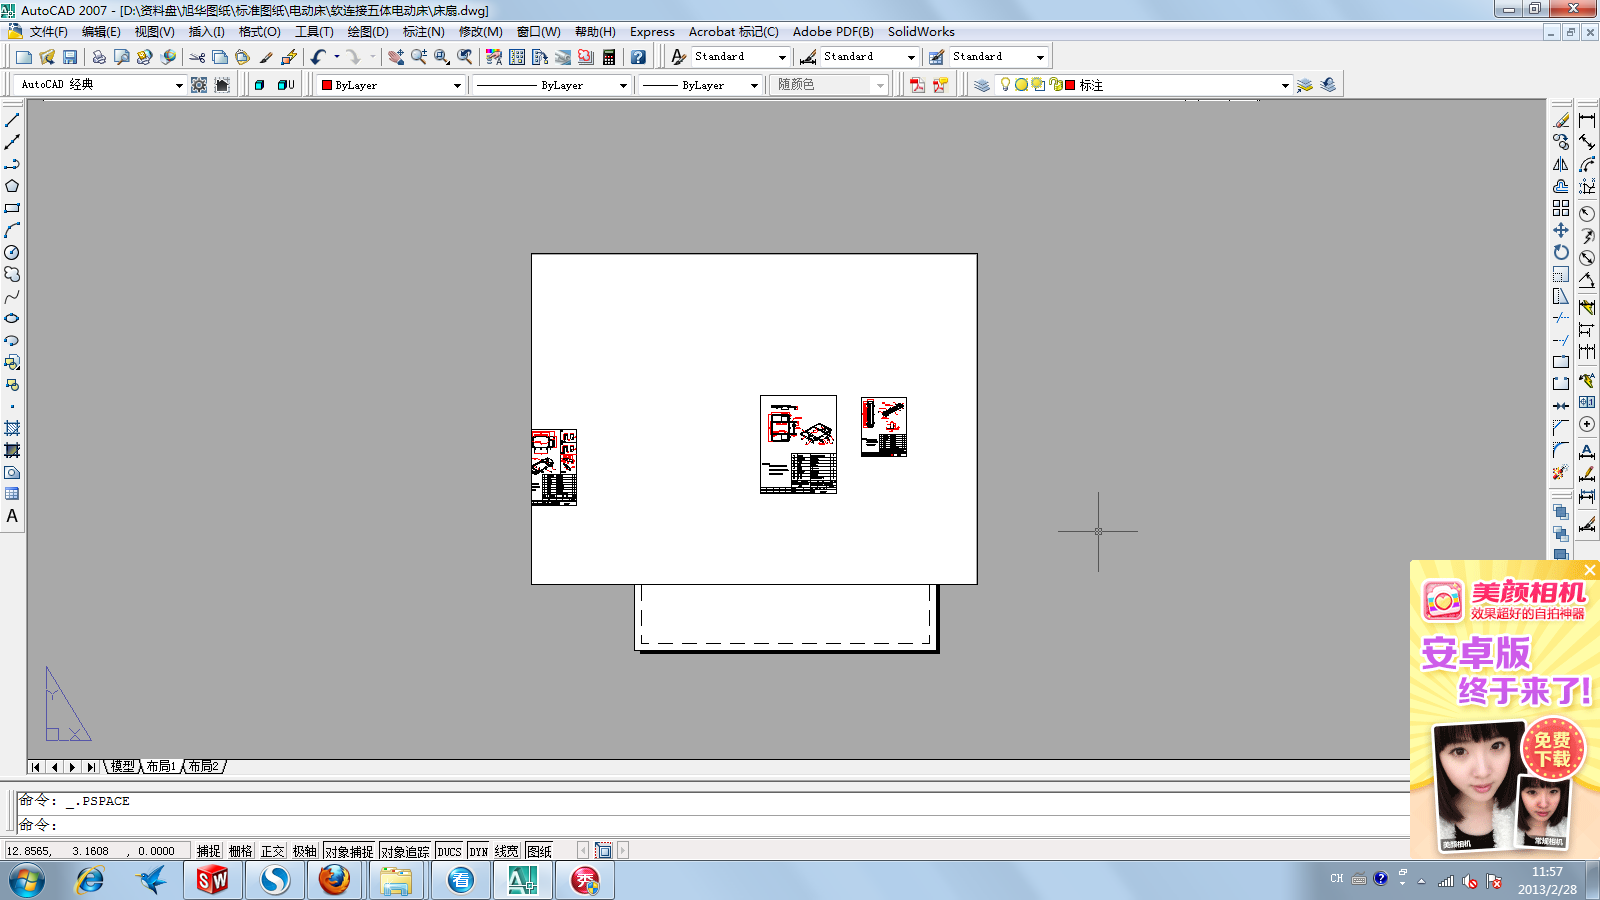Viewport: 1600px width, 900px height.
Task: Click the red layer color swatch
Action: pyautogui.click(x=1070, y=85)
